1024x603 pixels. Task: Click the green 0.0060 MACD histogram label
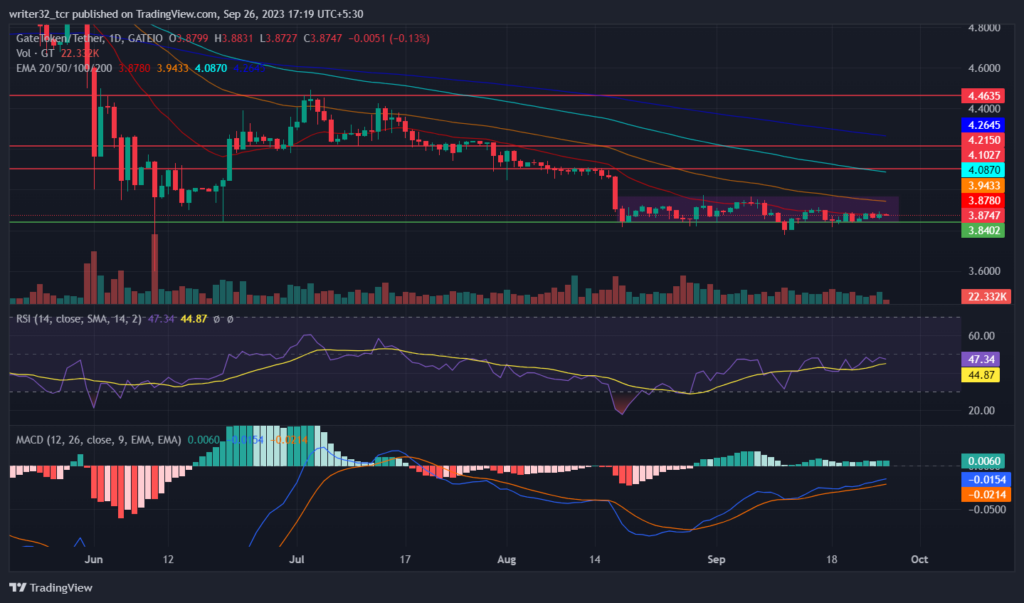[x=984, y=461]
